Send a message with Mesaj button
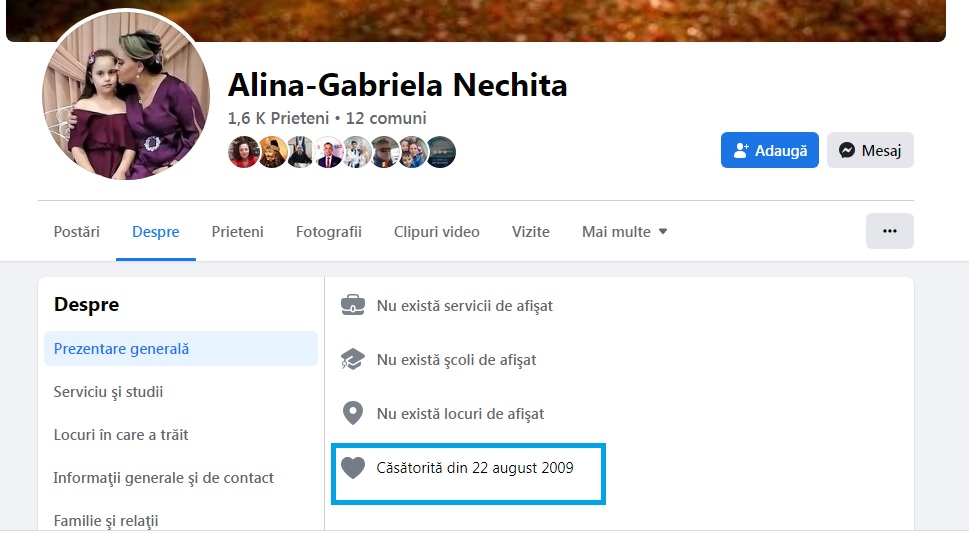 (x=870, y=150)
